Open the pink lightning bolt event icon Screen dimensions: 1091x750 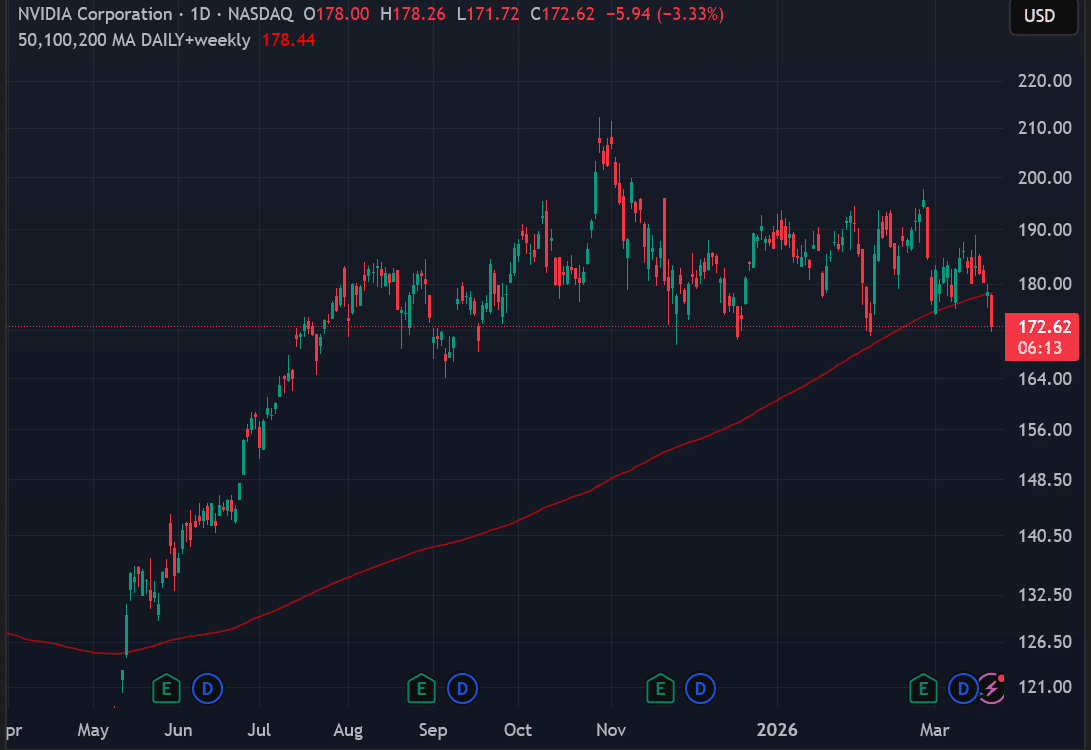coord(991,688)
